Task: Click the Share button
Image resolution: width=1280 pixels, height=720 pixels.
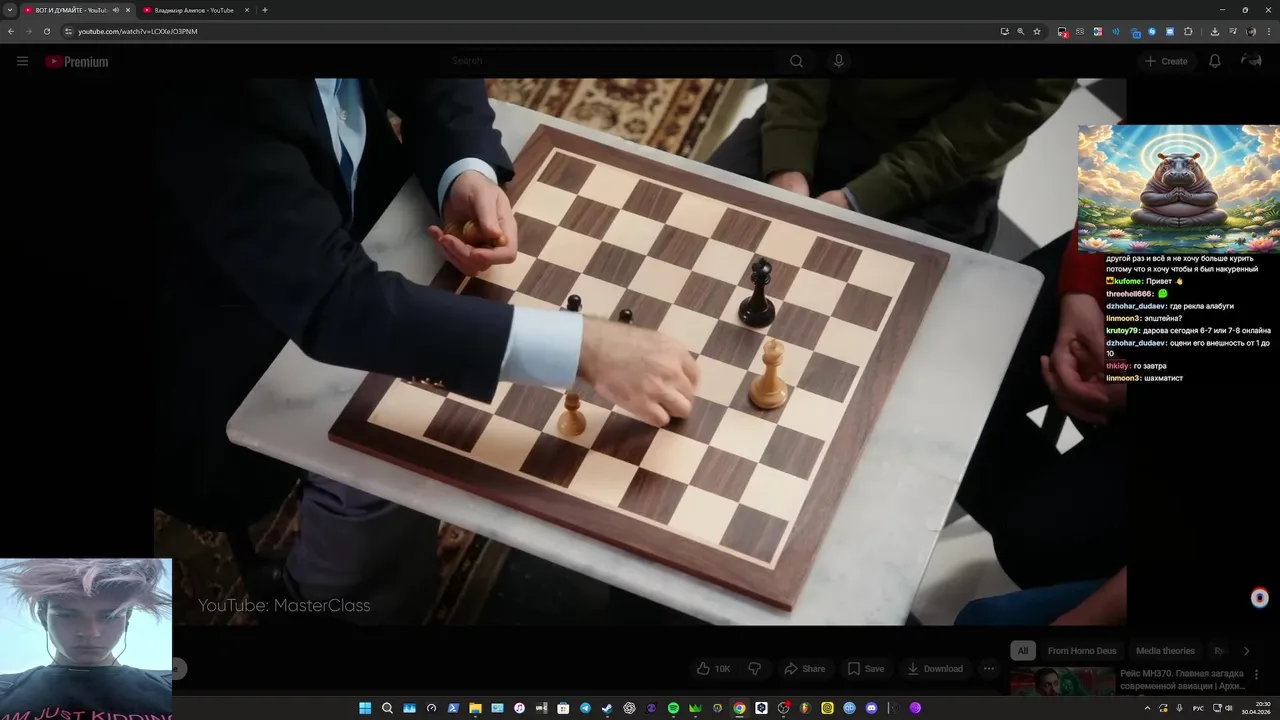Action: point(805,668)
